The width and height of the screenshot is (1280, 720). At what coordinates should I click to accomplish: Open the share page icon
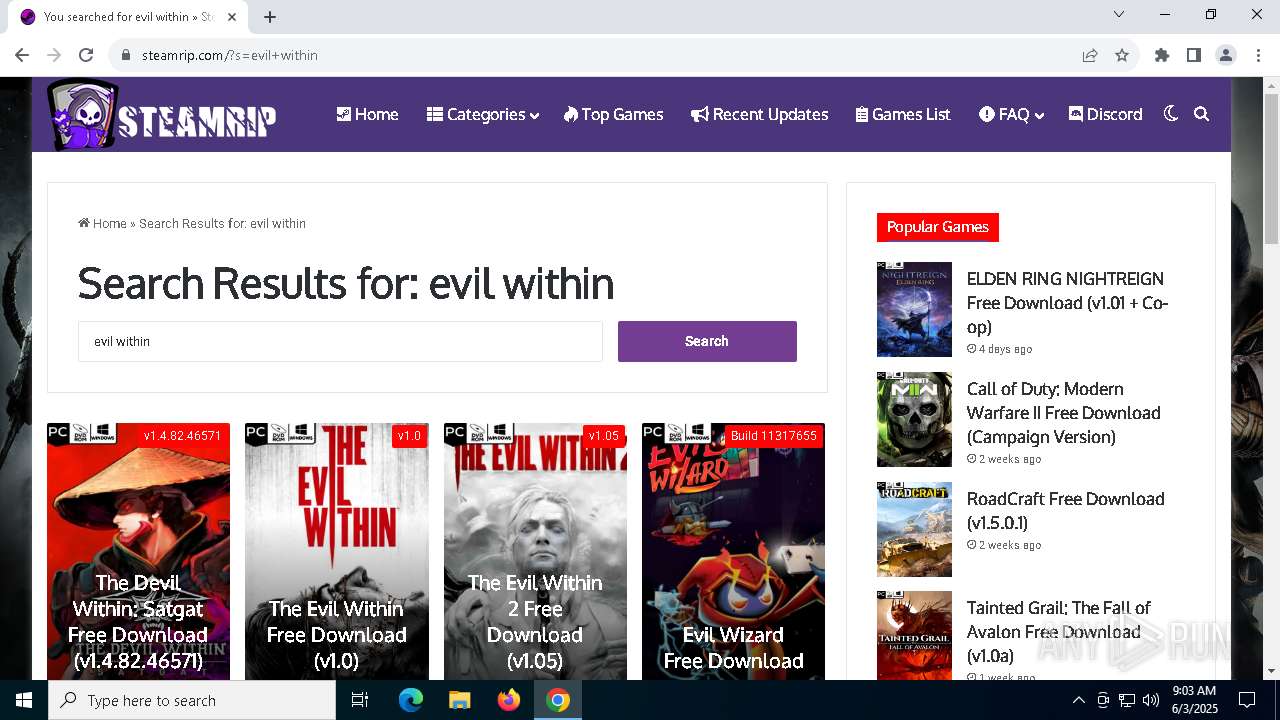click(x=1090, y=55)
